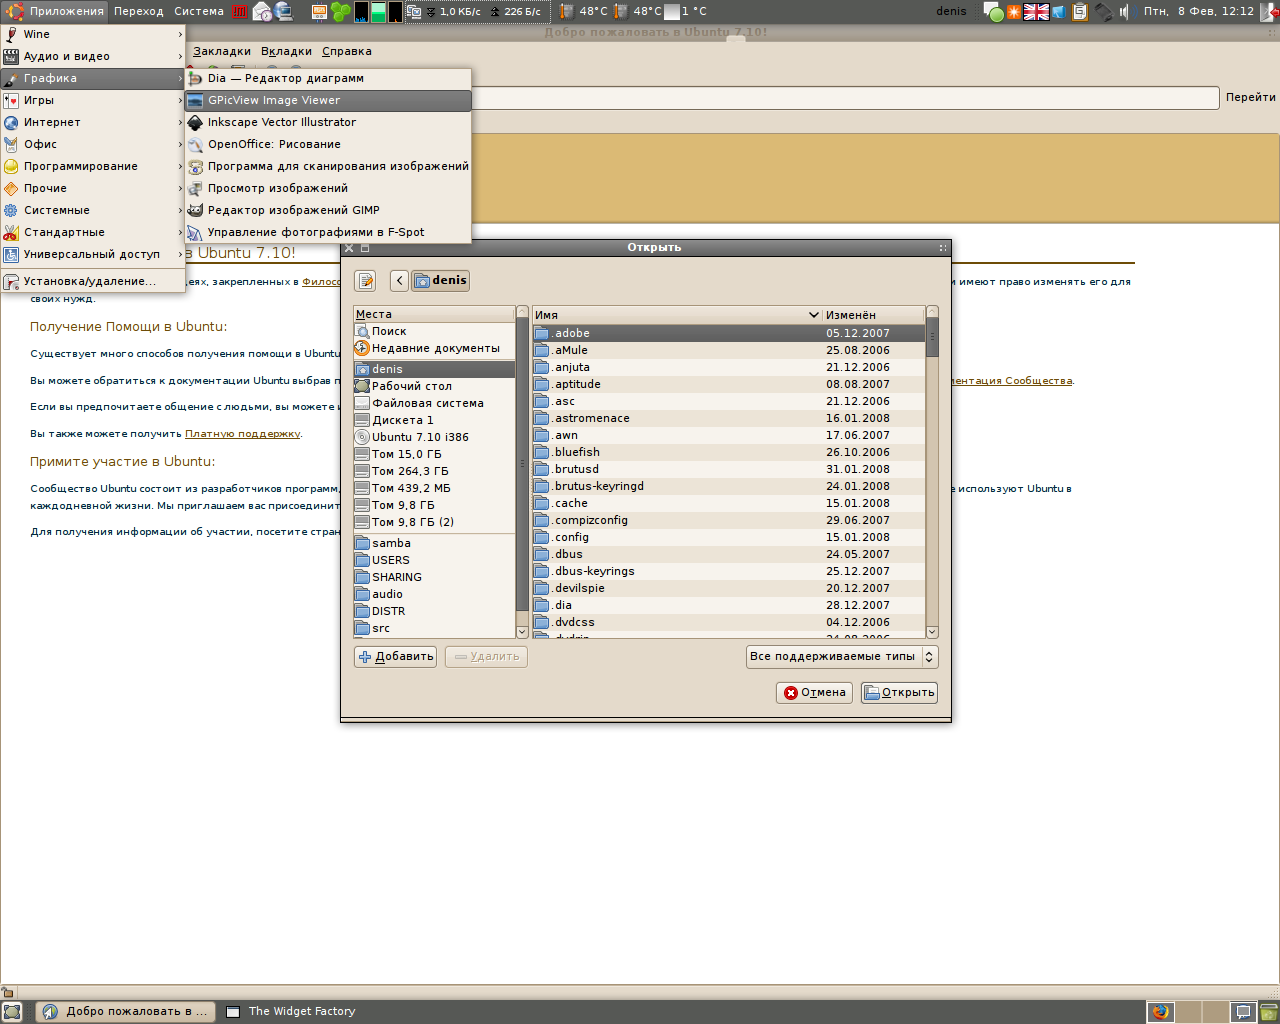Sort files by Имя column header

pyautogui.click(x=677, y=314)
